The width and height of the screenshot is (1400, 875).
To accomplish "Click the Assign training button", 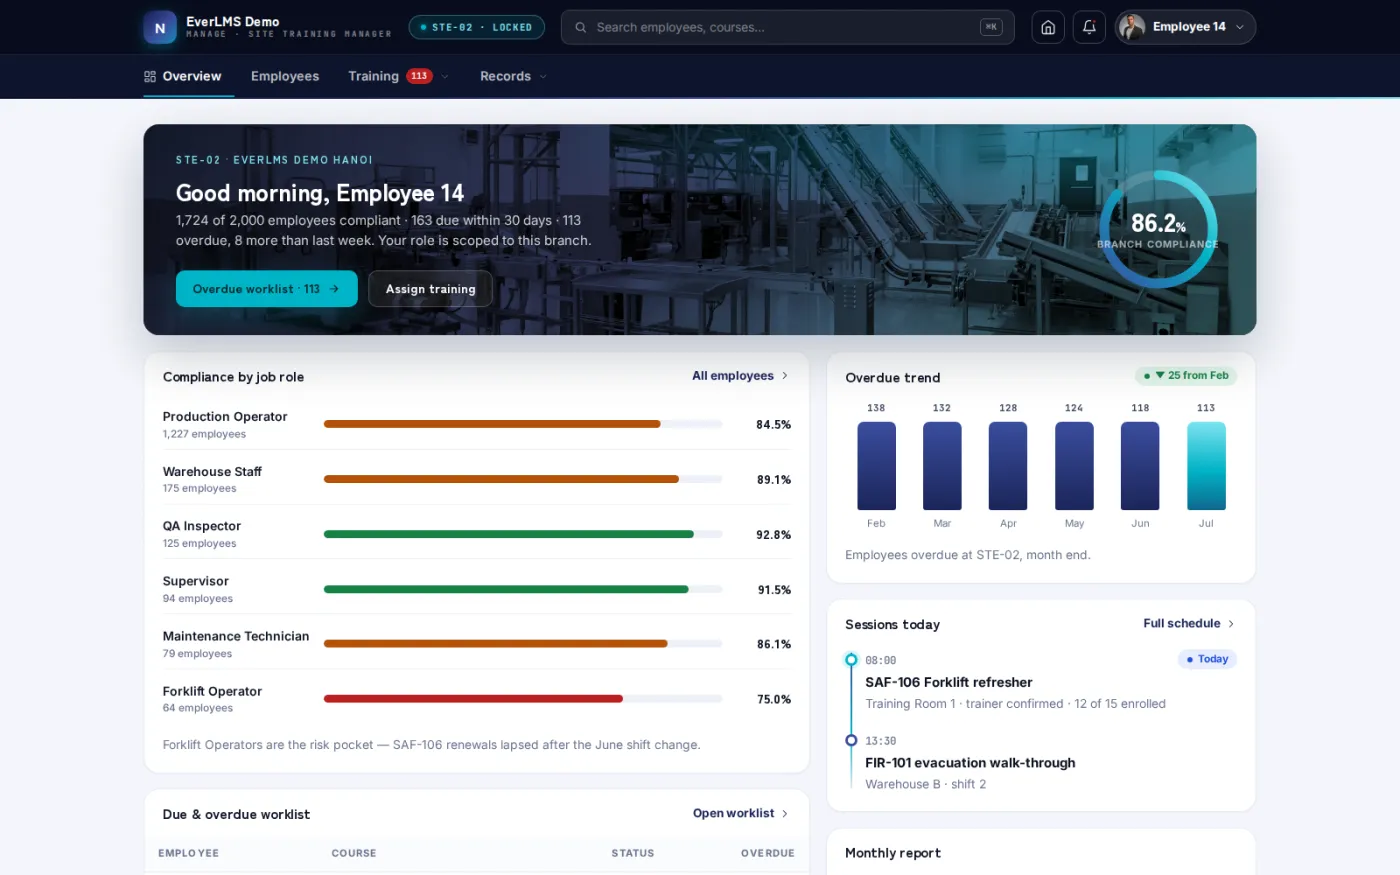I will coord(430,289).
